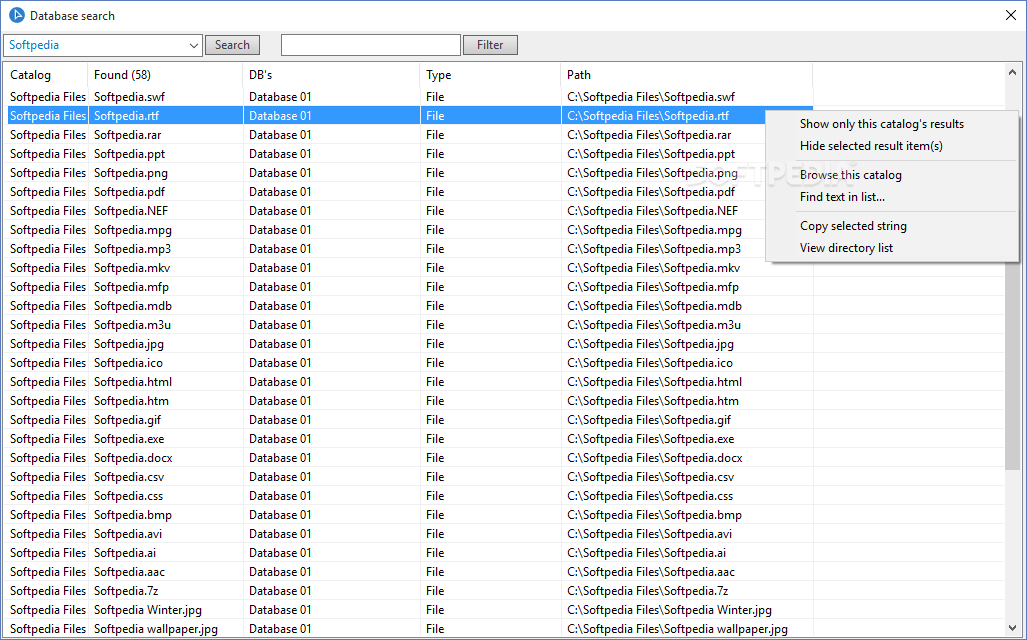
Task: Click the scrollbar down arrow
Action: (1012, 628)
